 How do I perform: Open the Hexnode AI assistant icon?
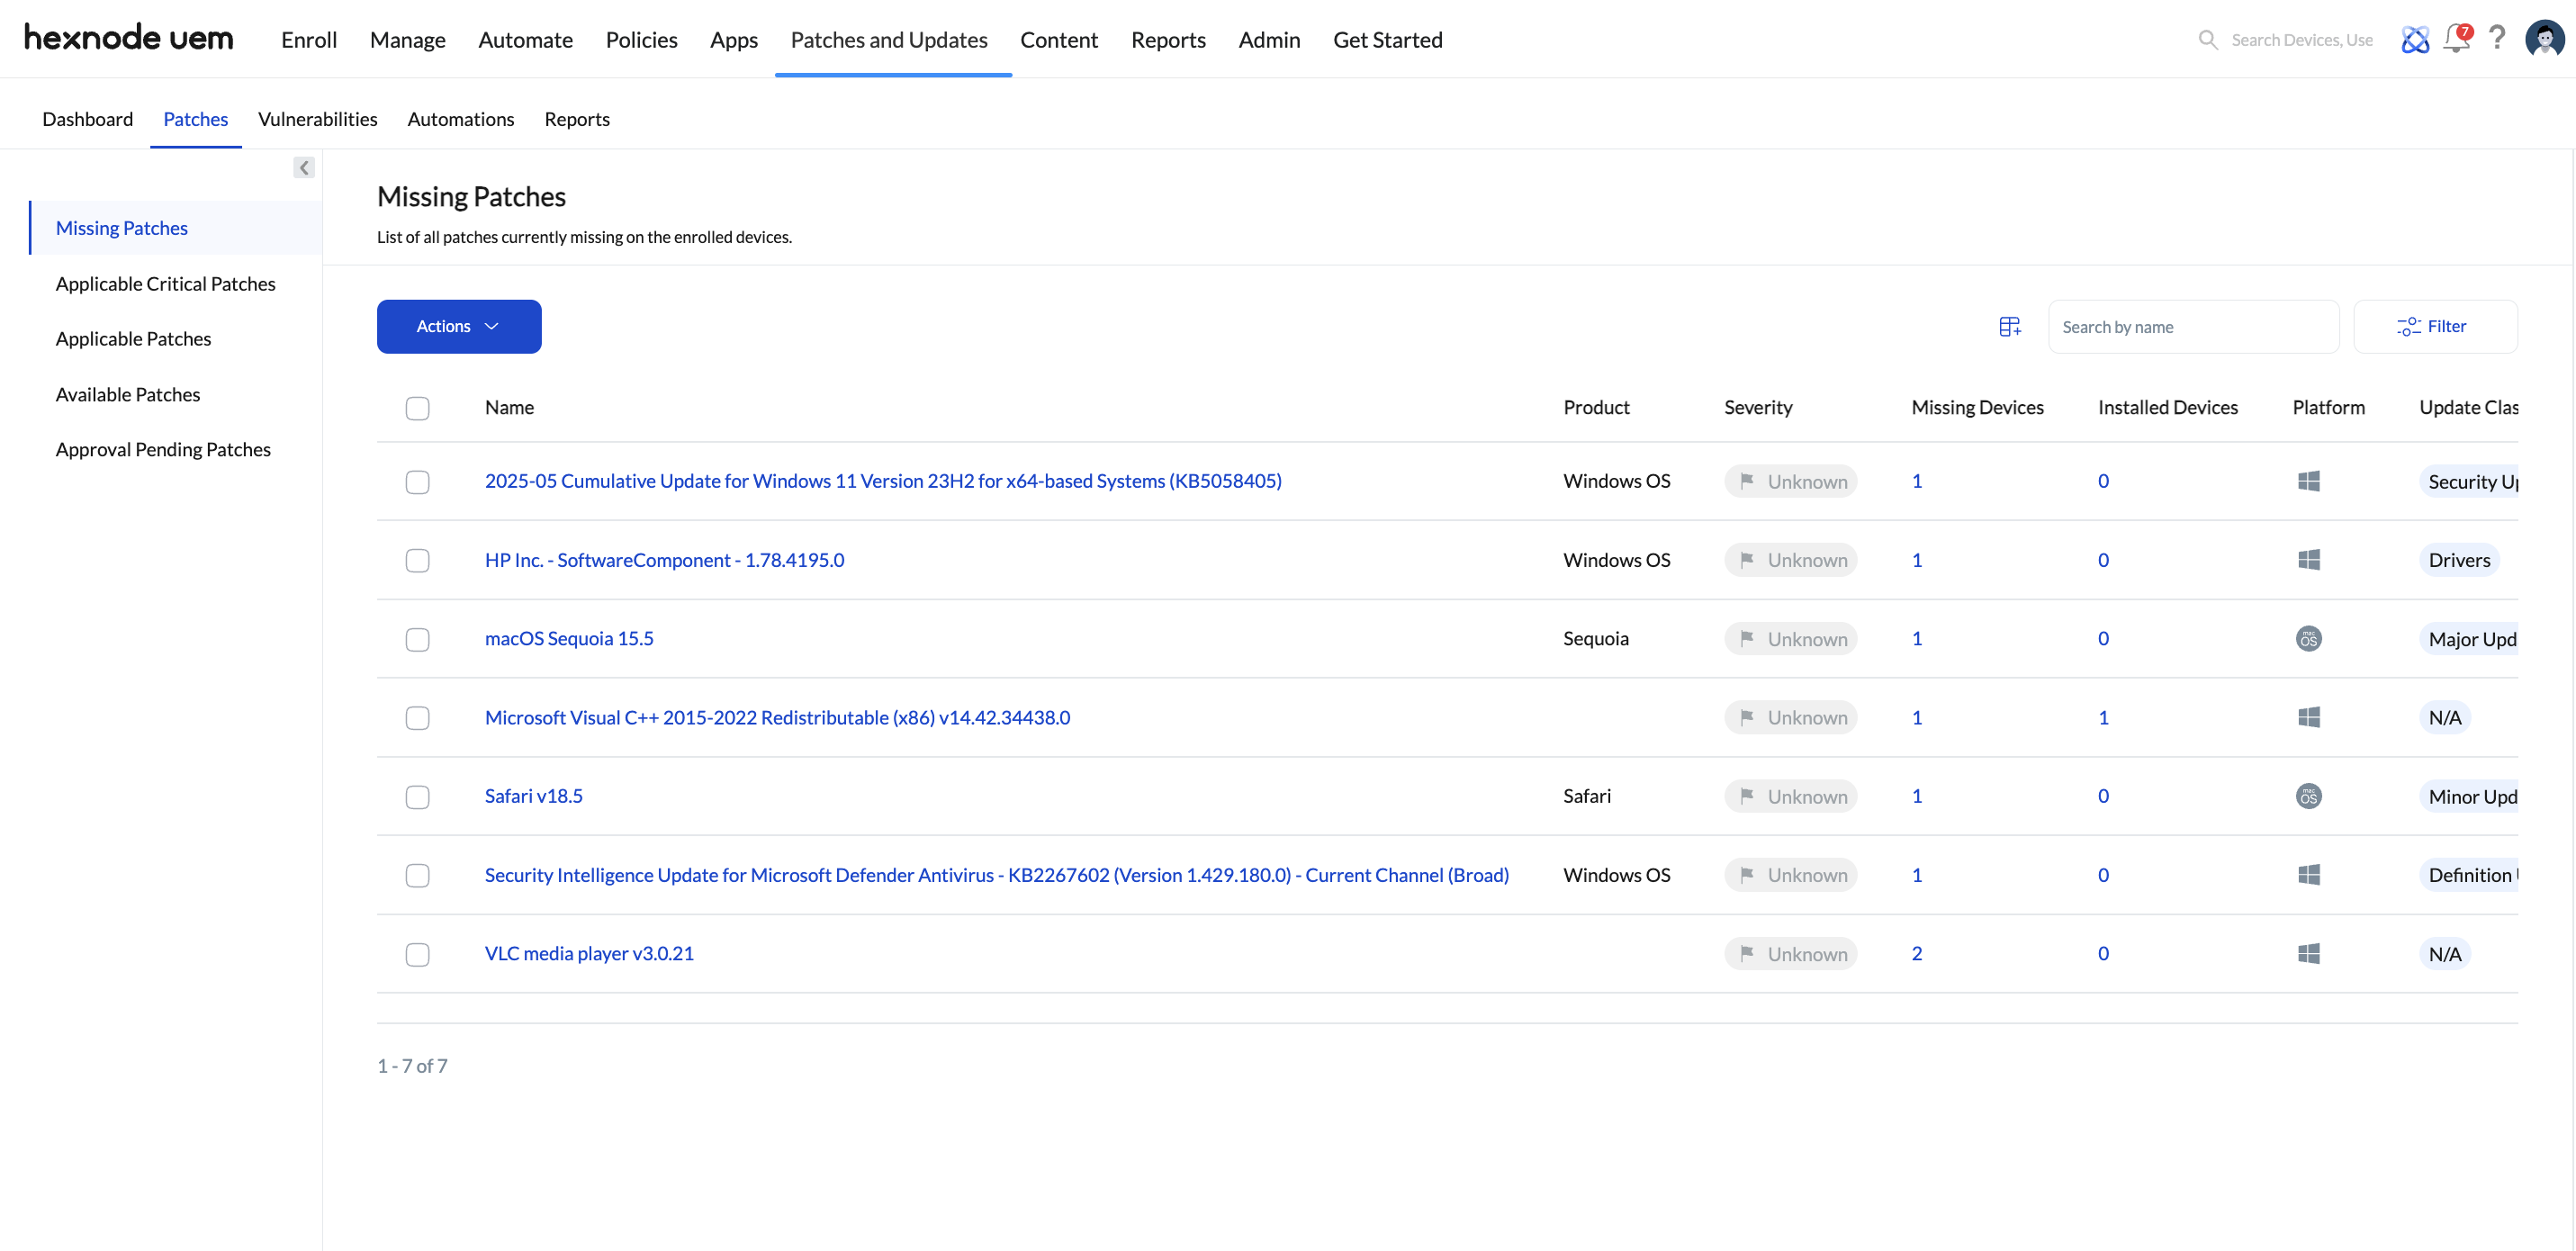2415,39
